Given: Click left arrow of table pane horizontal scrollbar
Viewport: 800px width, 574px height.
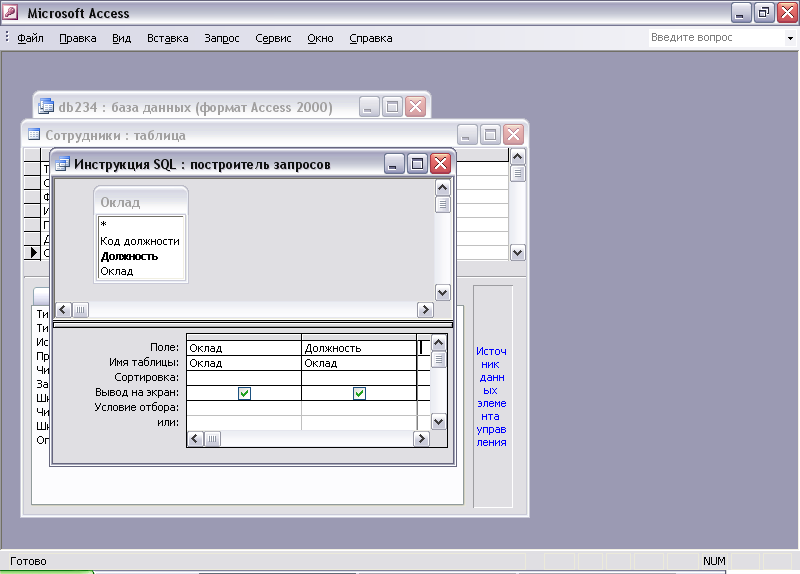Looking at the screenshot, I should (63, 310).
